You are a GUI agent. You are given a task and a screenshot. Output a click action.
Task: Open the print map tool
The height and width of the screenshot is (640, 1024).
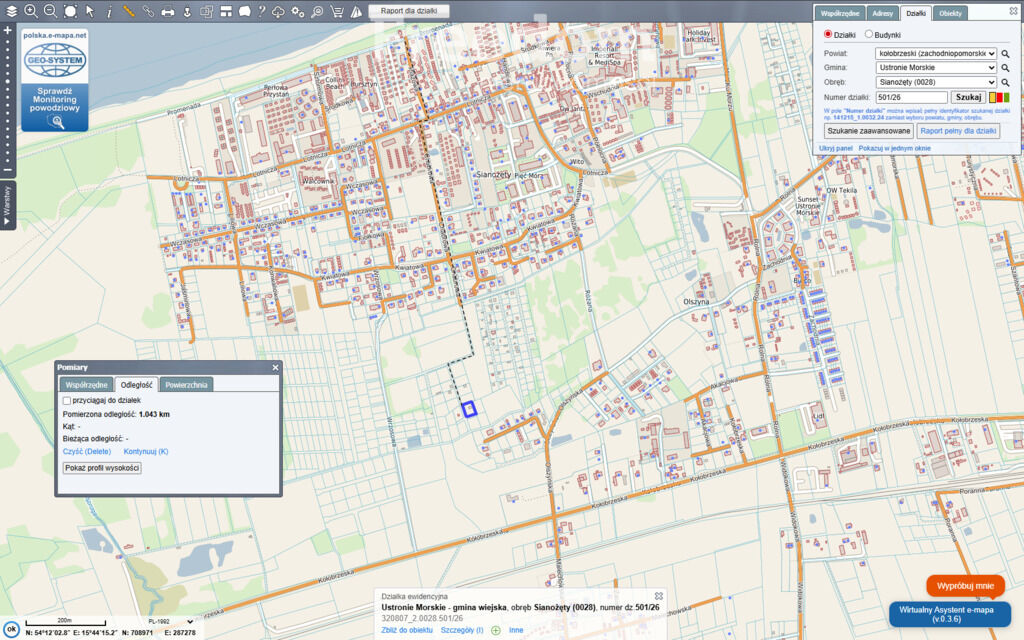point(168,11)
